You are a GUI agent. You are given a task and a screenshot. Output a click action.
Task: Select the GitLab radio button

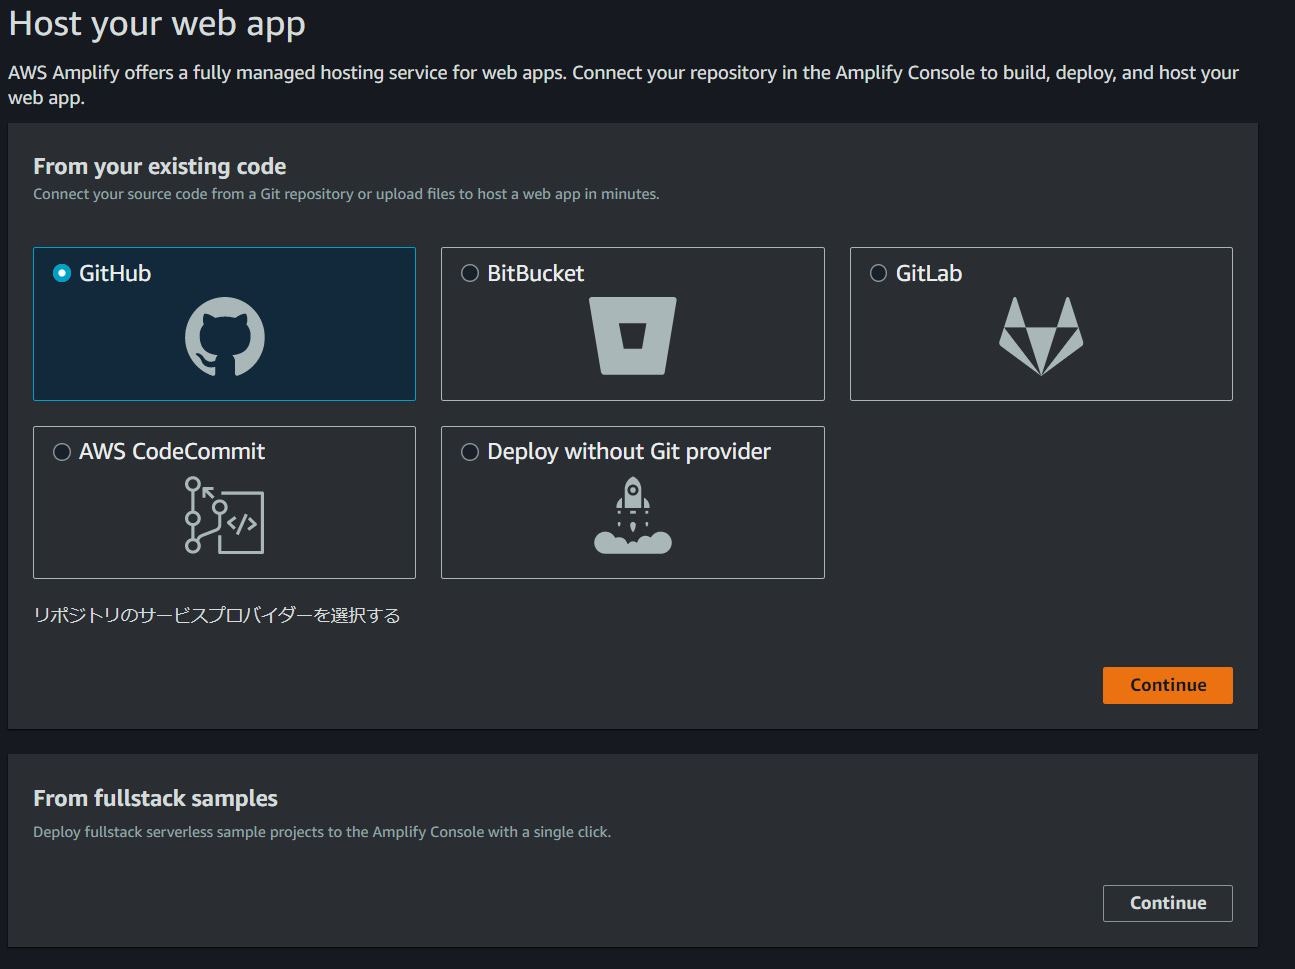tap(878, 273)
